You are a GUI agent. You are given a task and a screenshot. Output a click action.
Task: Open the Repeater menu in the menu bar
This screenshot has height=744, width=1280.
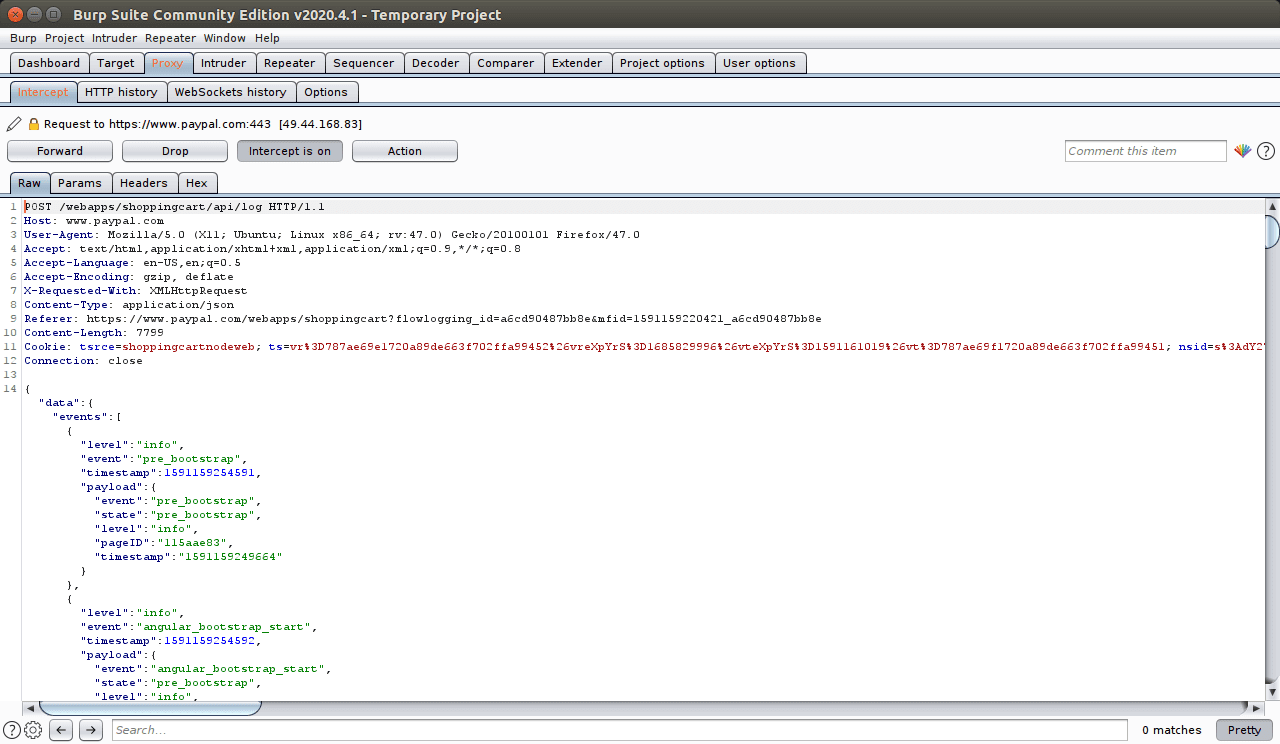coord(170,37)
